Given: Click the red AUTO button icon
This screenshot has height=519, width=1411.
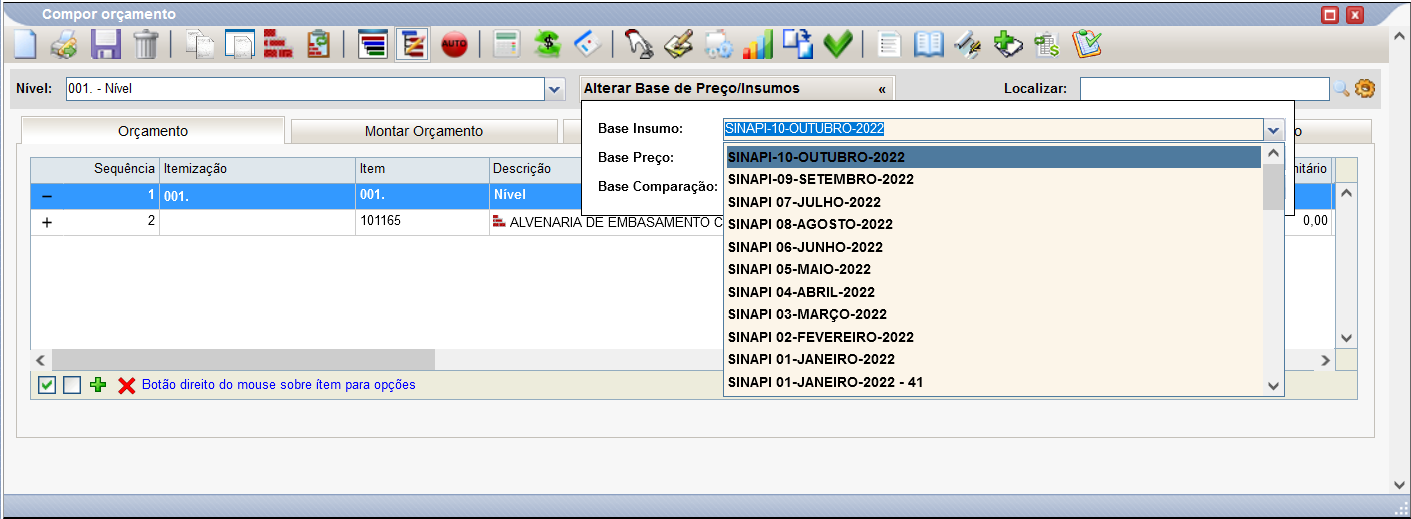Looking at the screenshot, I should click(454, 44).
